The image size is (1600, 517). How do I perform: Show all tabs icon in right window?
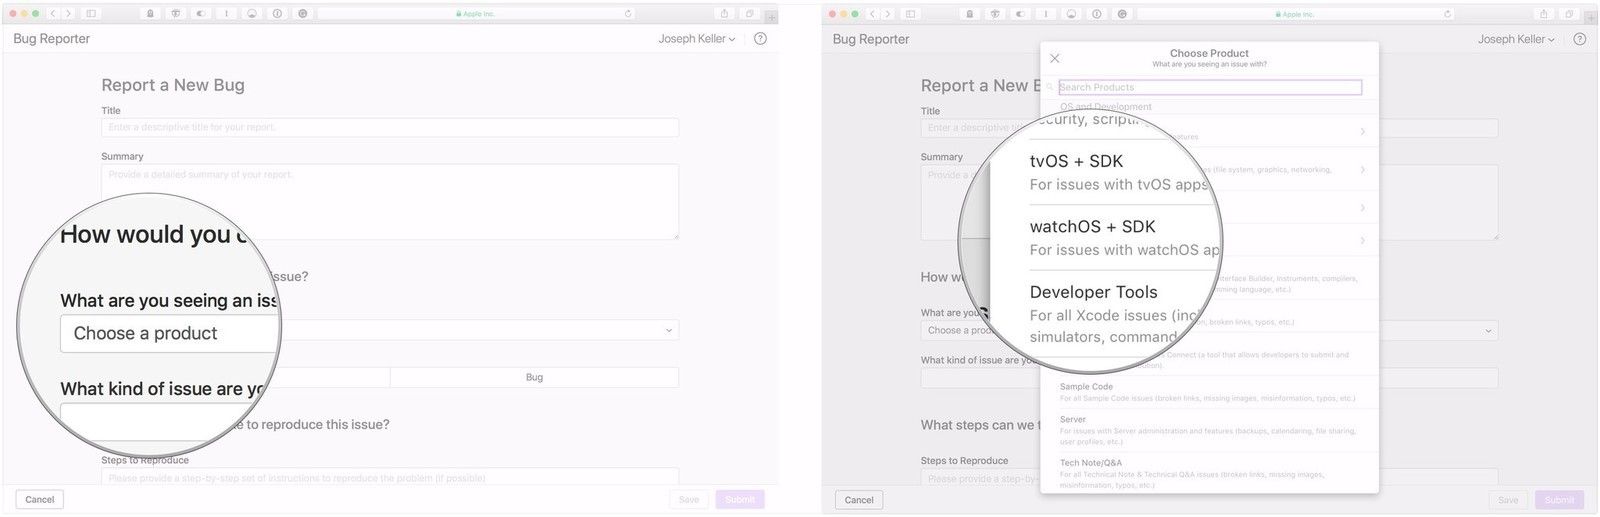[x=1569, y=14]
